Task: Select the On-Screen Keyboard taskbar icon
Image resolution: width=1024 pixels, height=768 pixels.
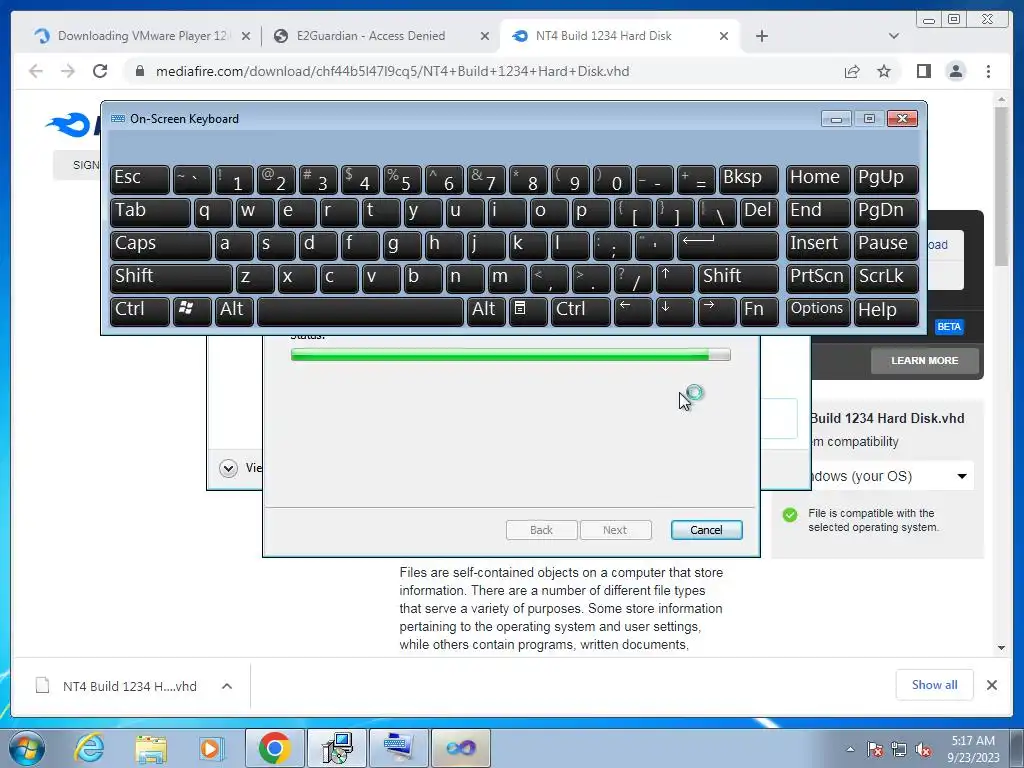Action: pyautogui.click(x=398, y=748)
